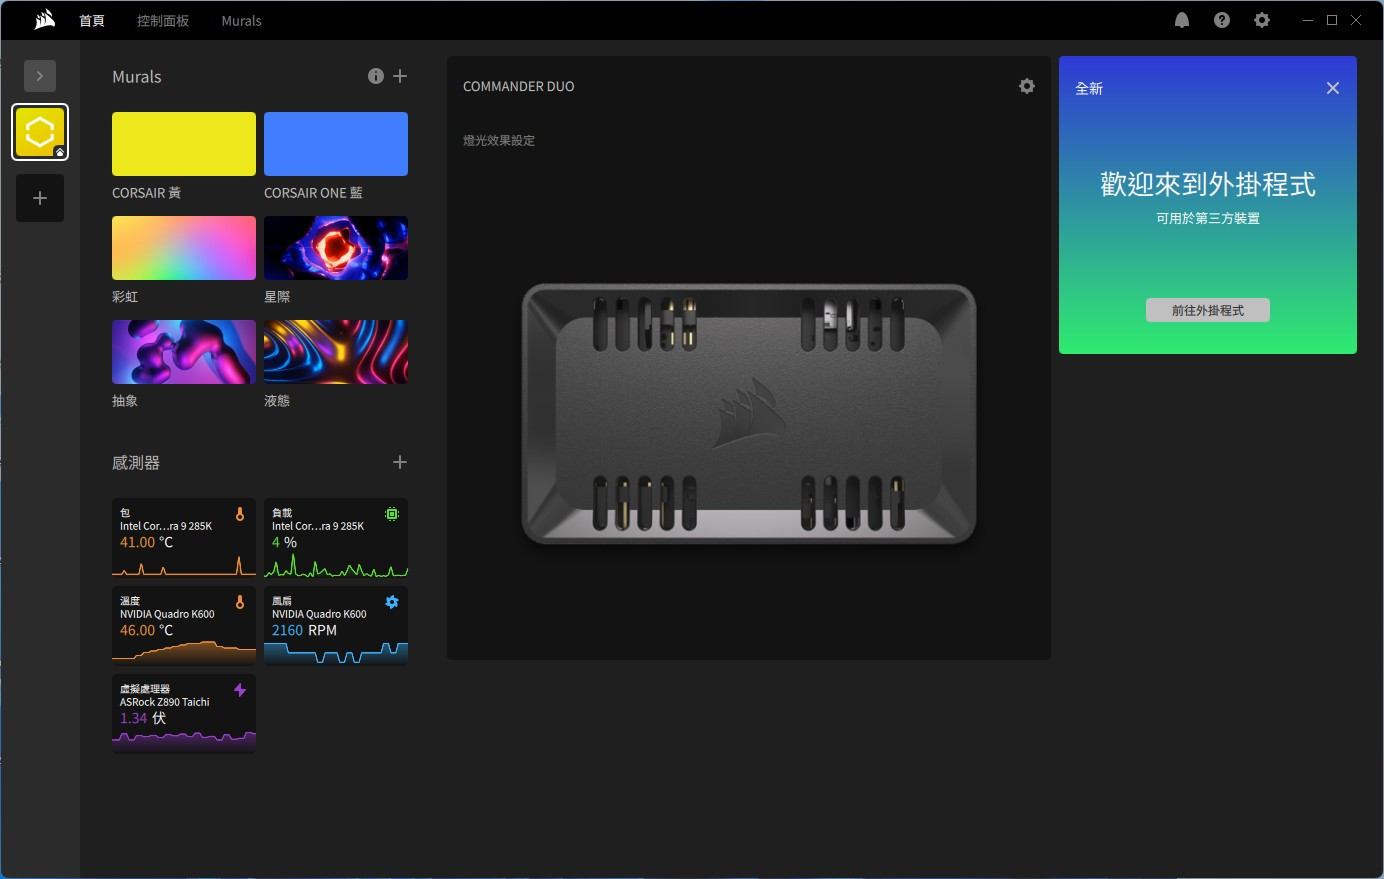Choose the 星際 mural thumbnail
This screenshot has width=1384, height=879.
pyautogui.click(x=336, y=248)
